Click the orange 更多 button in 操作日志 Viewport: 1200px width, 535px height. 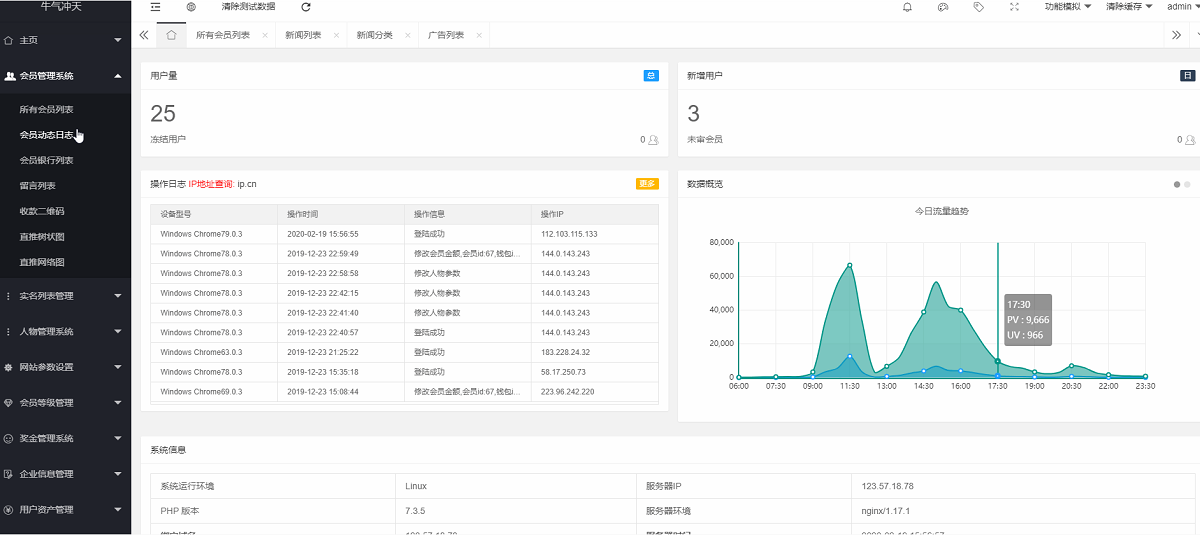[647, 184]
